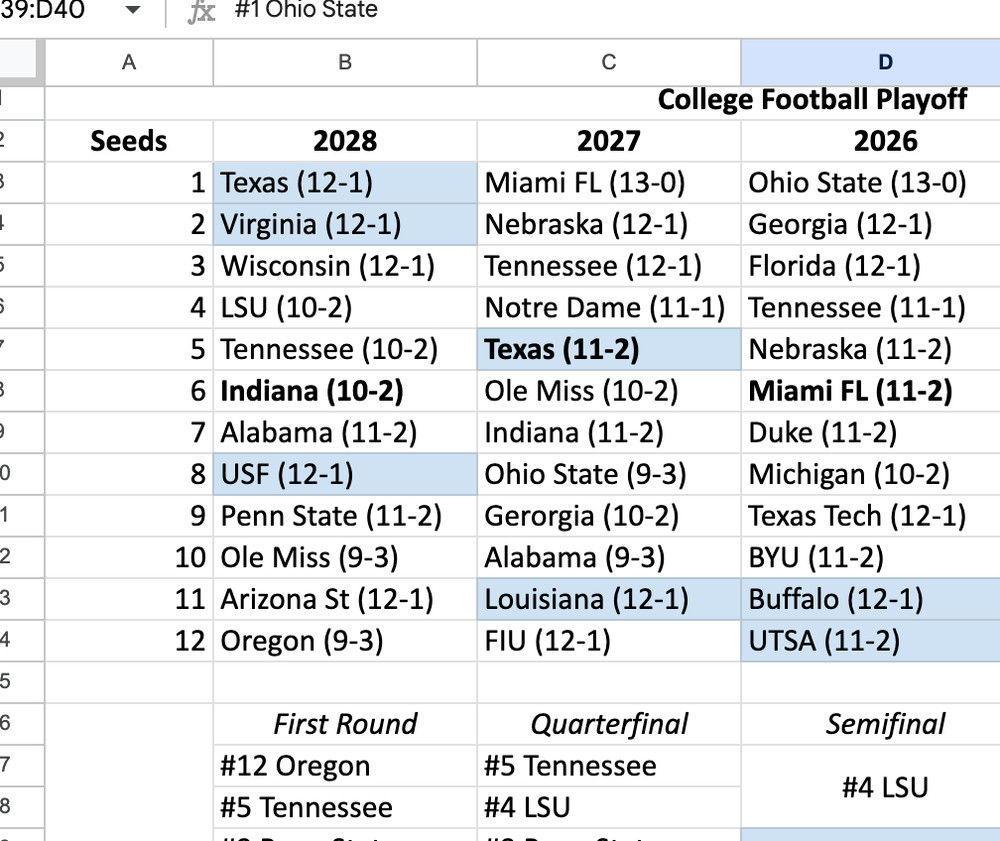The height and width of the screenshot is (841, 1000).
Task: Select column A header
Action: point(128,62)
